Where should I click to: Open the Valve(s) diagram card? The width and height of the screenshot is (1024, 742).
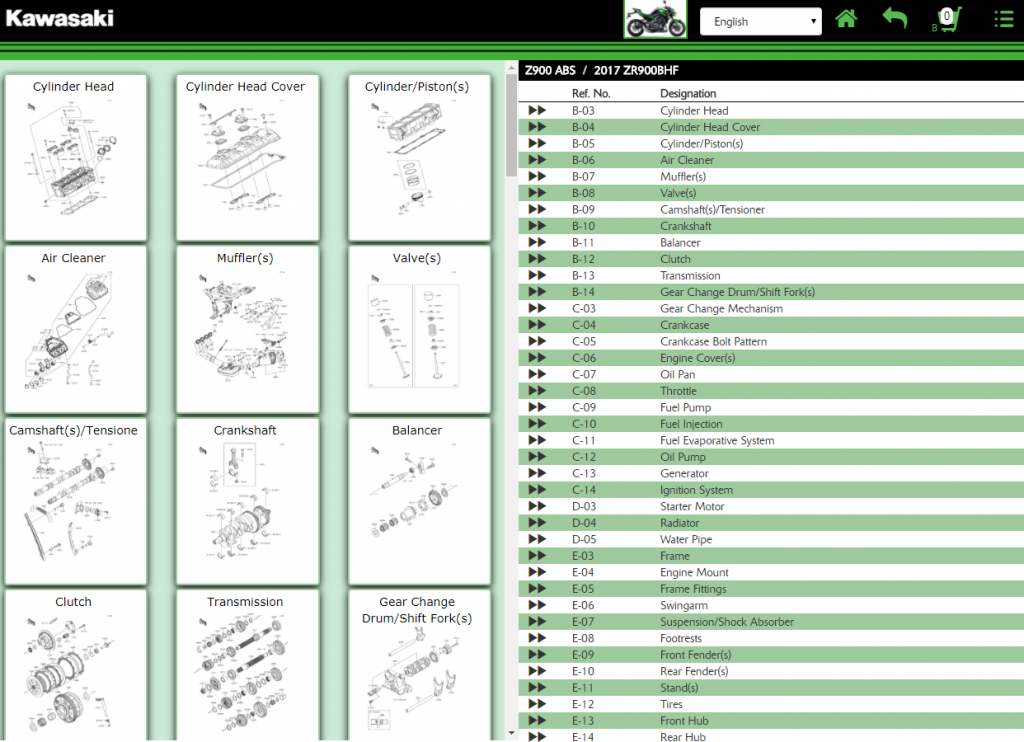click(419, 329)
